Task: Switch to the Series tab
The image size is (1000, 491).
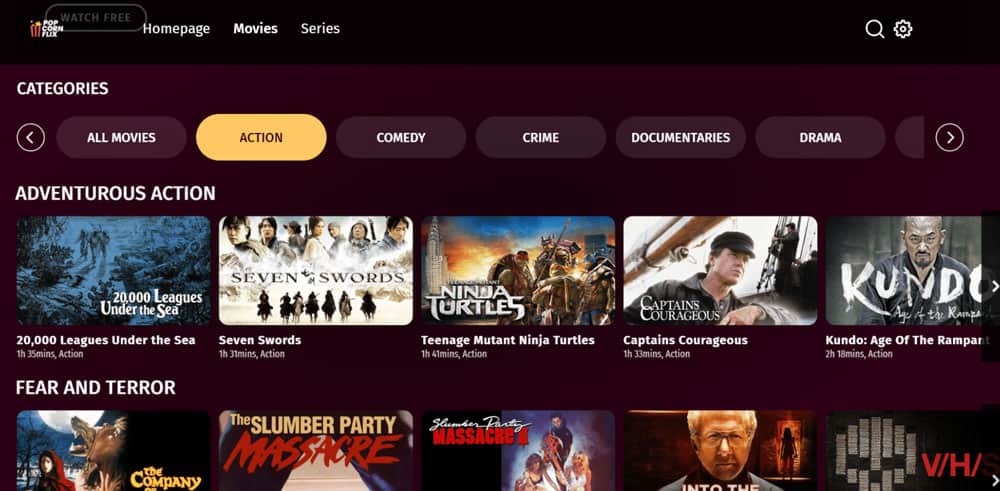Action: point(320,29)
